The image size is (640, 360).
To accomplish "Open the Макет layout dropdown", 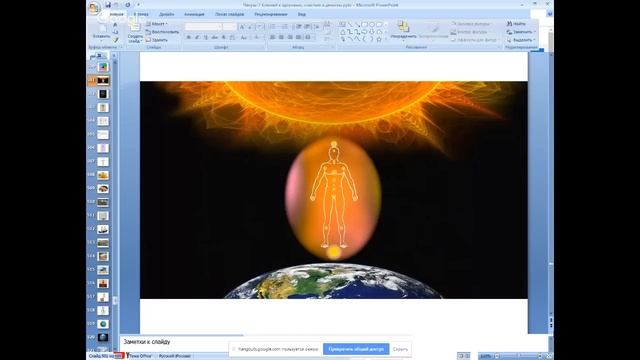I will point(157,24).
